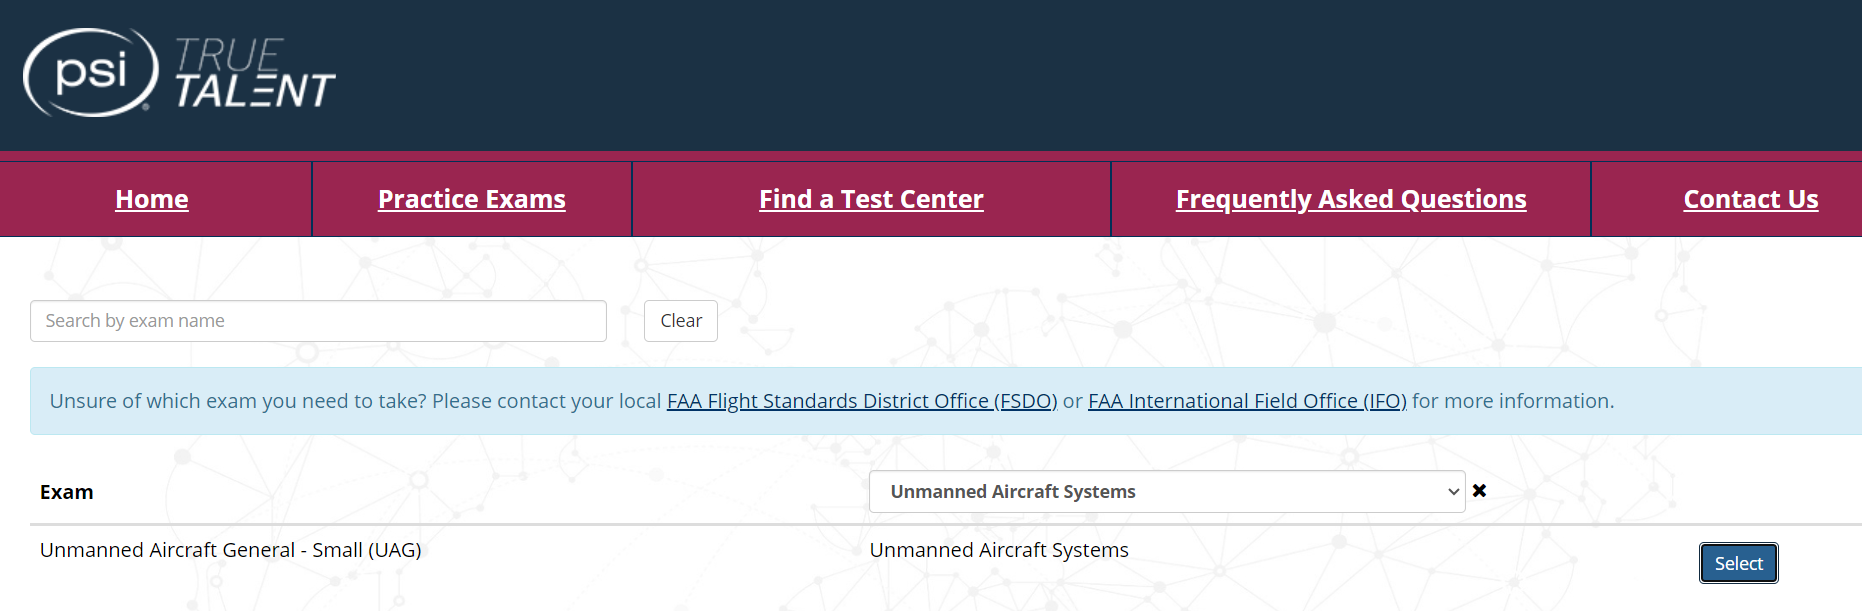Follow the FAA International Field Office link
This screenshot has width=1862, height=611.
[x=1247, y=401]
